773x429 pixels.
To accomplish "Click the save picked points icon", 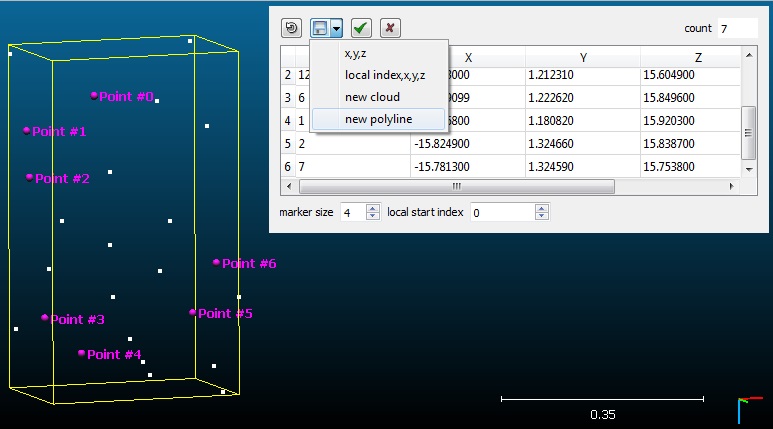I will 320,28.
